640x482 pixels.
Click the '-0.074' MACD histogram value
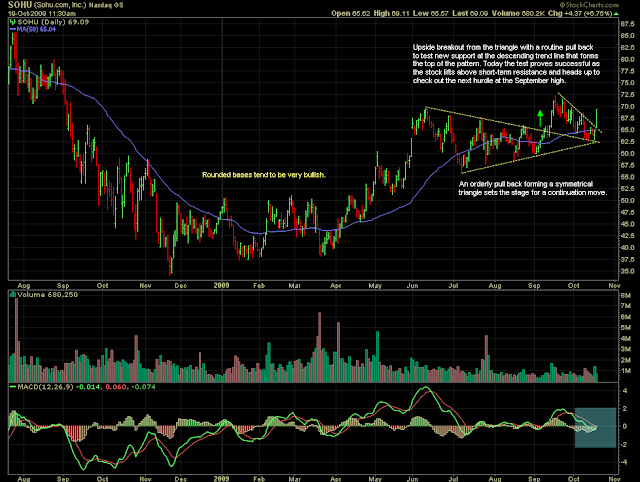(142, 386)
